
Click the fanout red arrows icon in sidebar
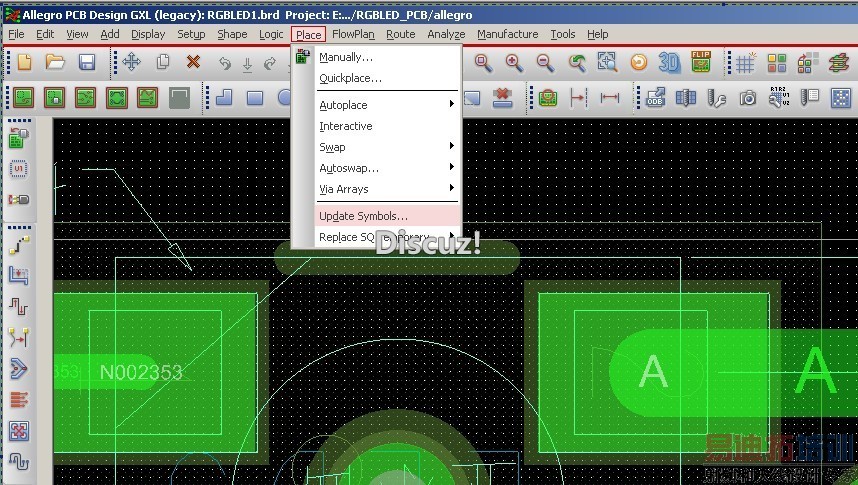pyautogui.click(x=19, y=399)
